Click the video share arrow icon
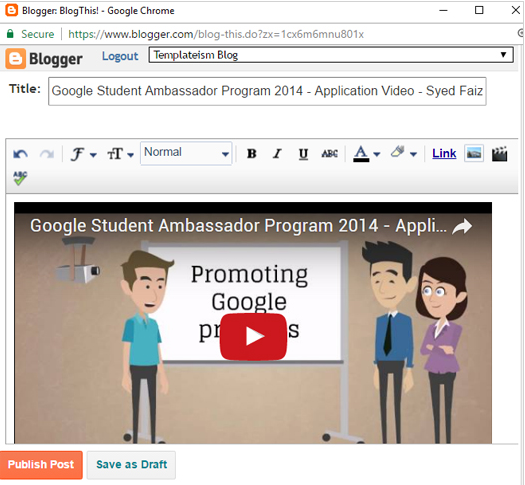Viewport: 525px width, 485px height. (x=462, y=227)
